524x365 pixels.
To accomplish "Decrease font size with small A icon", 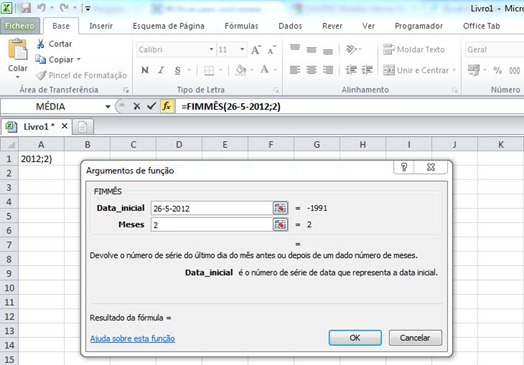I will (271, 50).
